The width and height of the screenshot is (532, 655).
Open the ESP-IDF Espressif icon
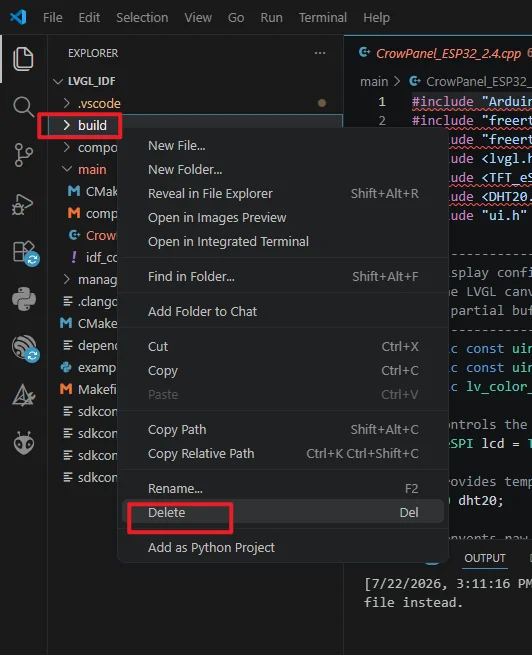point(25,348)
